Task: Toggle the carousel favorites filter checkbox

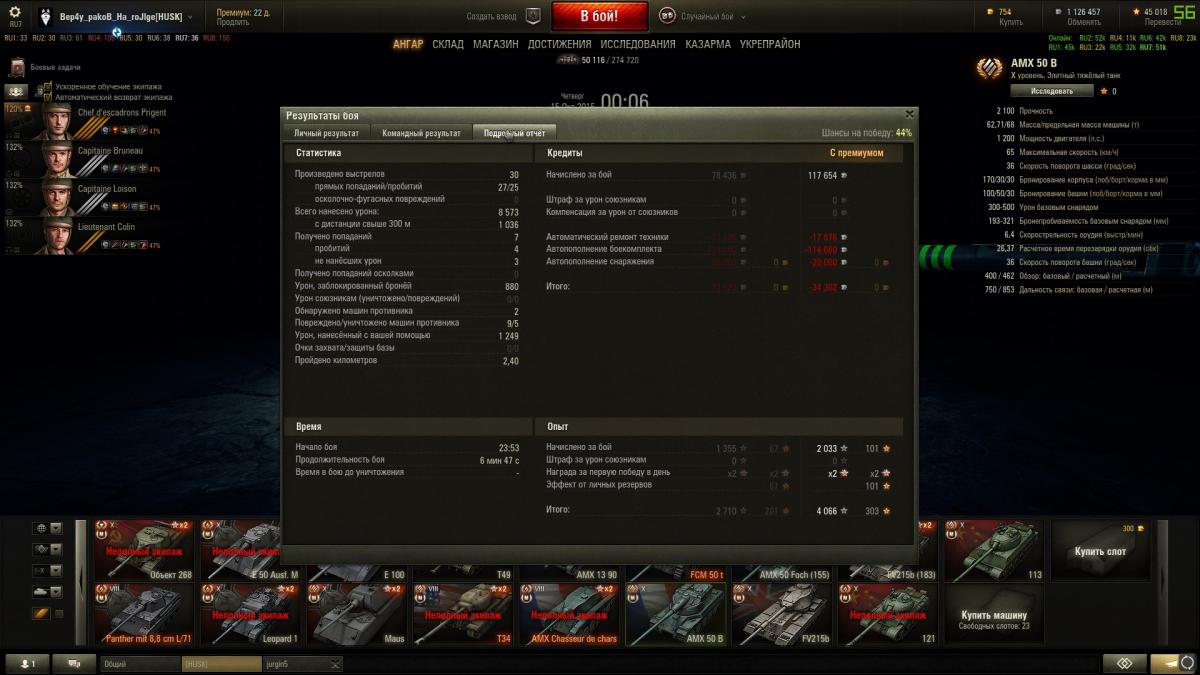Action: (x=59, y=613)
